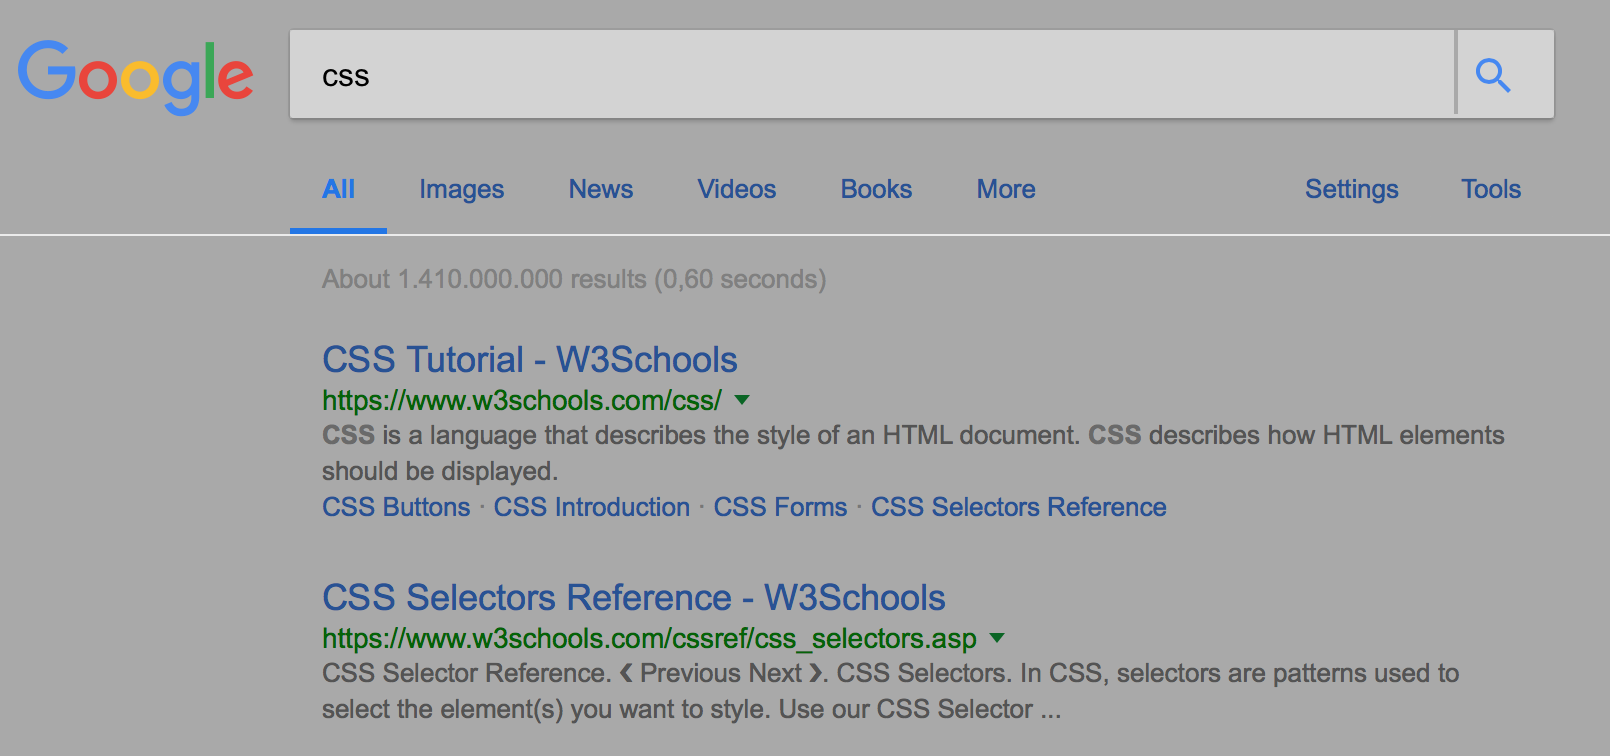Open the Books tab

click(876, 189)
